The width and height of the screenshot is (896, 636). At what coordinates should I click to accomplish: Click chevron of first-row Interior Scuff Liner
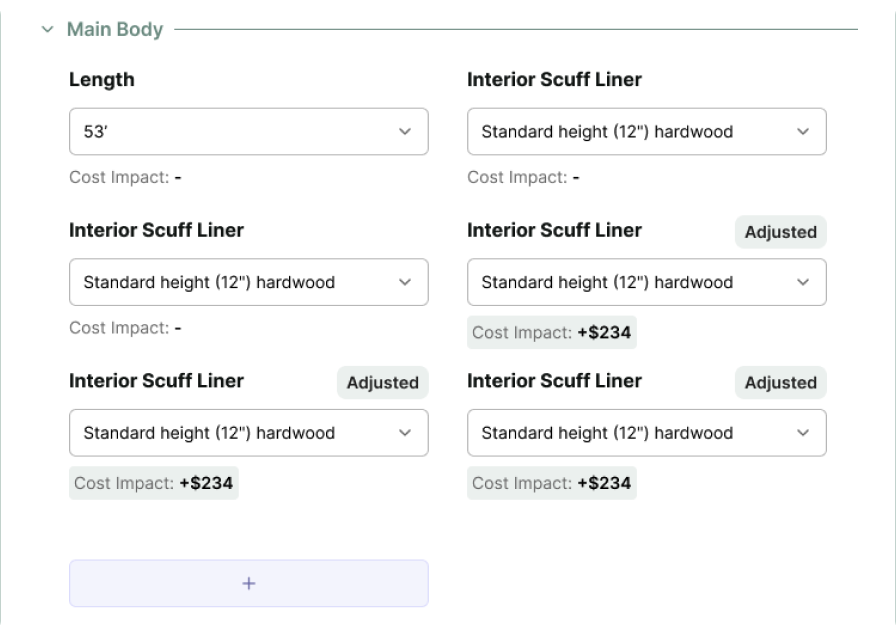(803, 132)
